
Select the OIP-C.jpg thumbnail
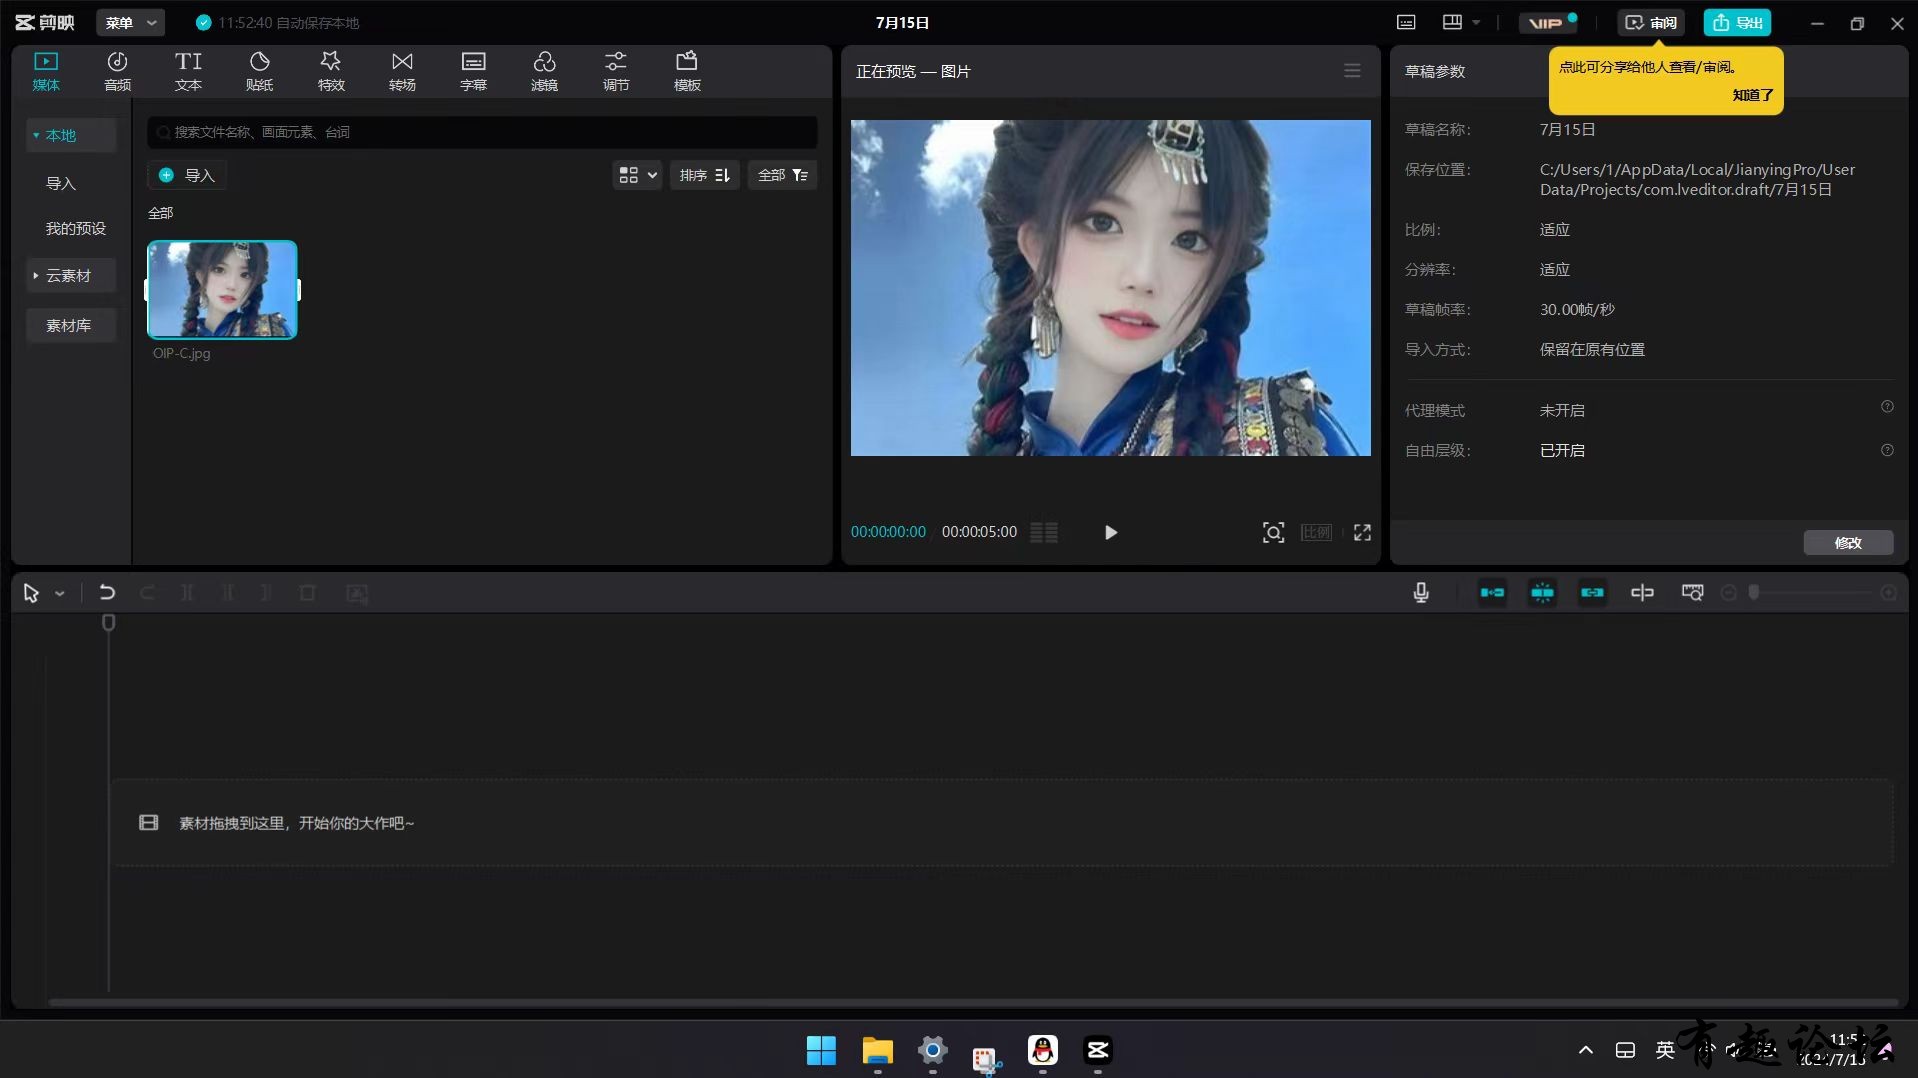tap(222, 290)
